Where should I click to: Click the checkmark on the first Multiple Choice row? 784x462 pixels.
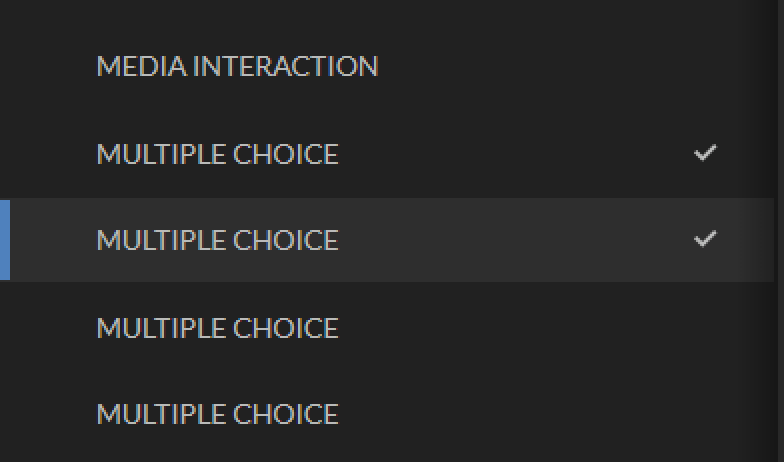[x=705, y=153]
